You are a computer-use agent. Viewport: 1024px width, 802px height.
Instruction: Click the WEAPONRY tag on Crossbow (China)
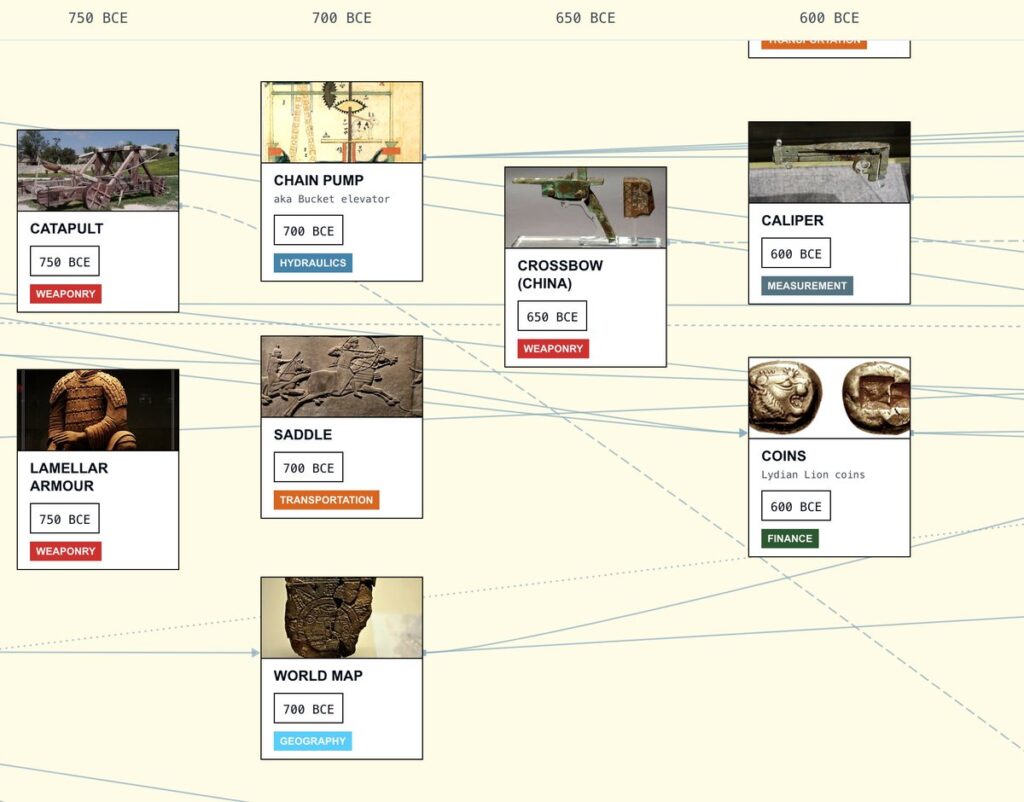(552, 349)
